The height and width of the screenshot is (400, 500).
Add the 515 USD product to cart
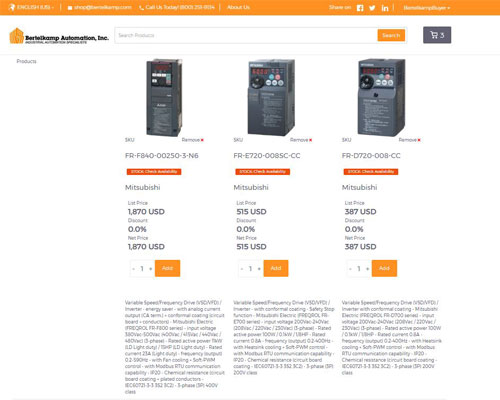point(276,268)
